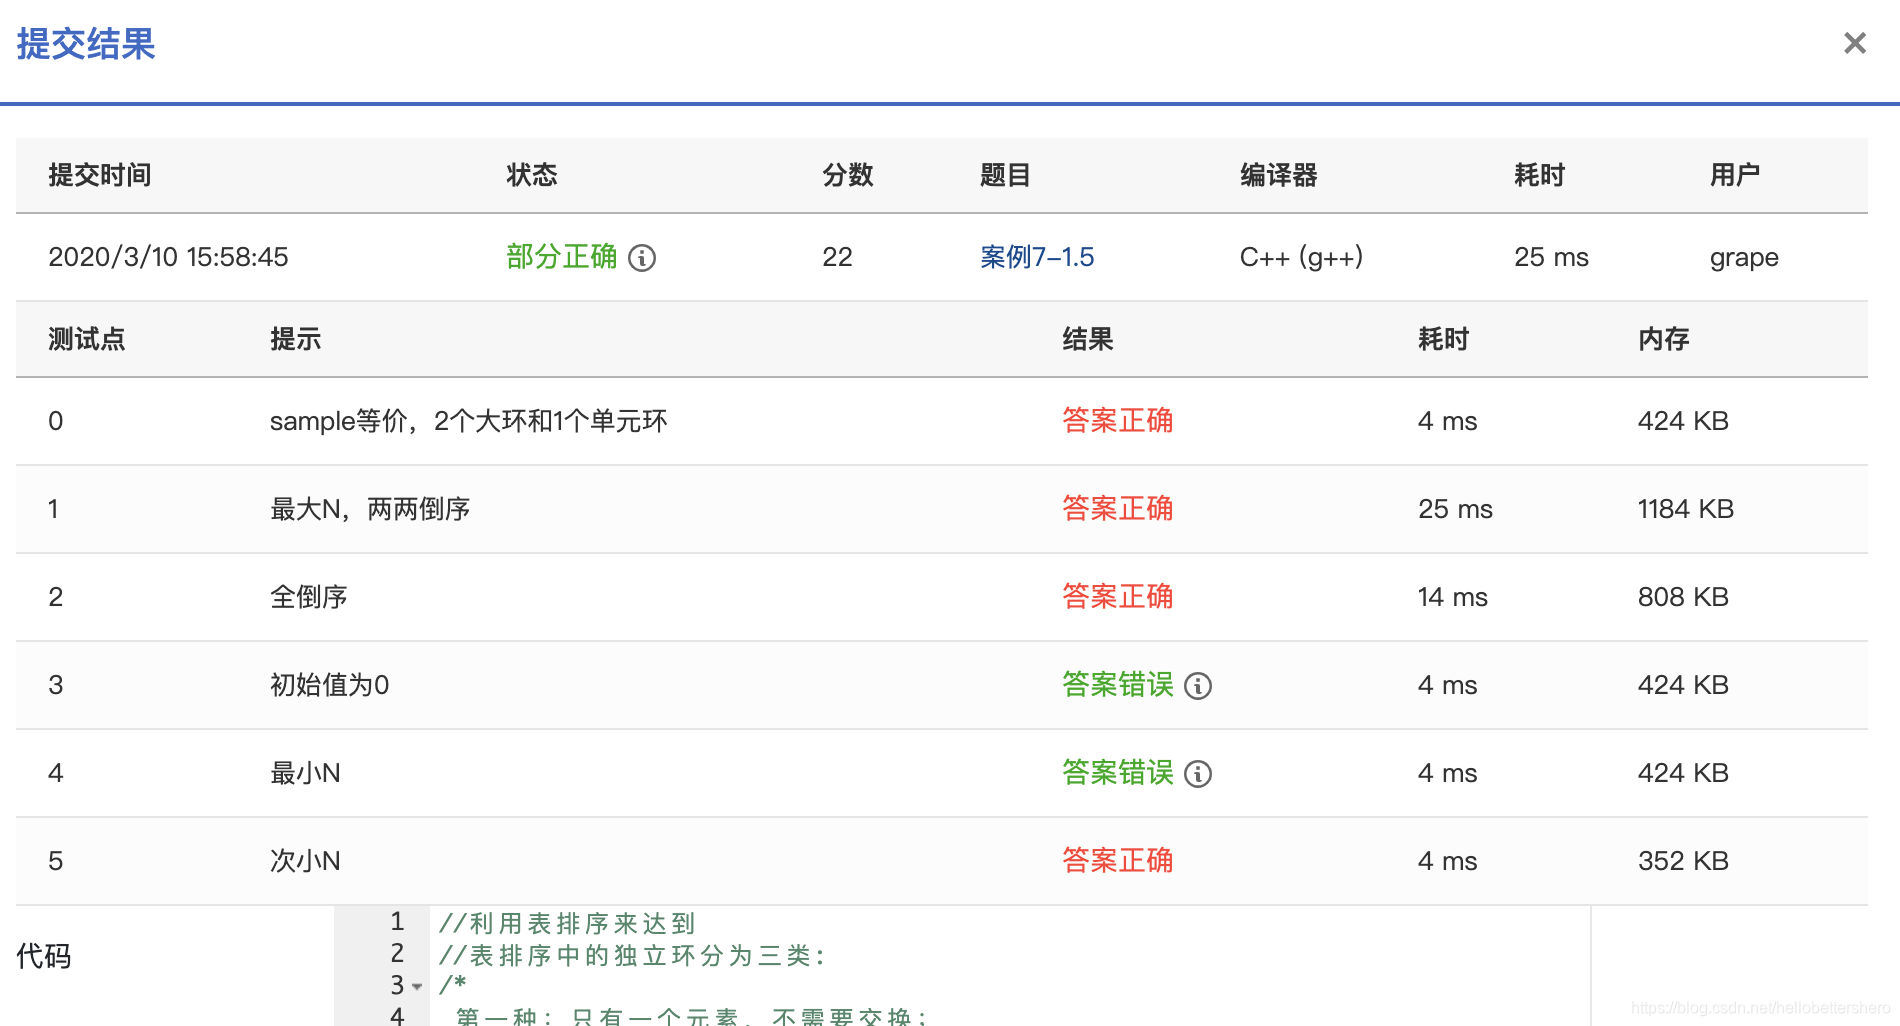1900x1026 pixels.
Task: Open info icon next to 部分正确 status
Action: (642, 258)
